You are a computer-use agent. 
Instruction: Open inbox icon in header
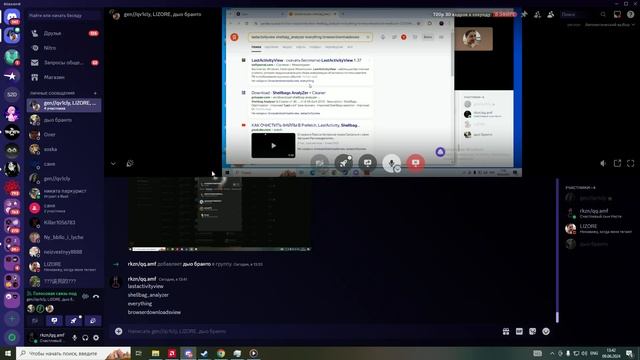tap(617, 14)
